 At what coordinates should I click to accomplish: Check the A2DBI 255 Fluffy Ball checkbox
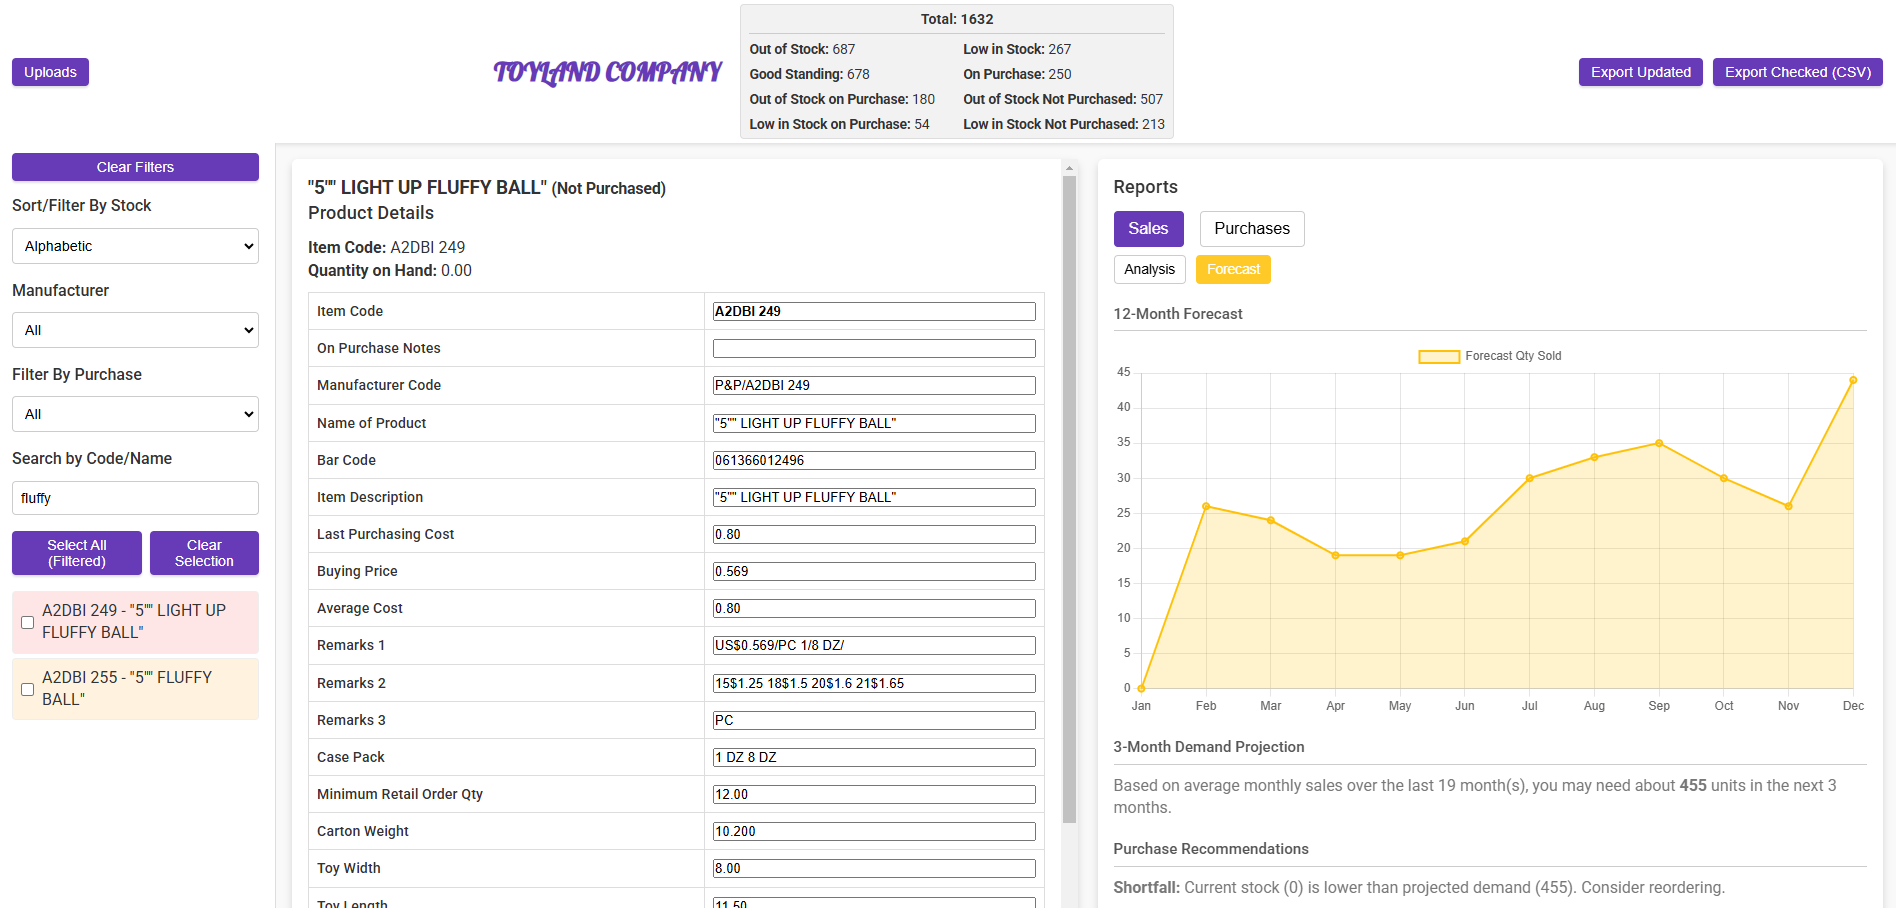(x=28, y=689)
